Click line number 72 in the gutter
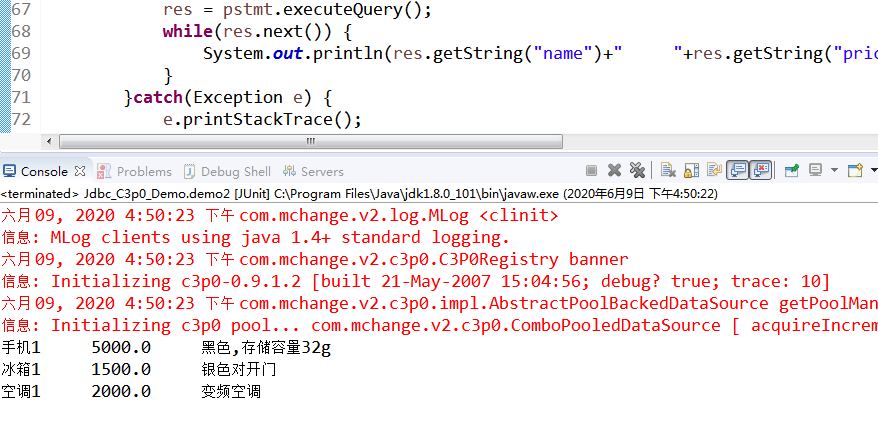 (21, 119)
